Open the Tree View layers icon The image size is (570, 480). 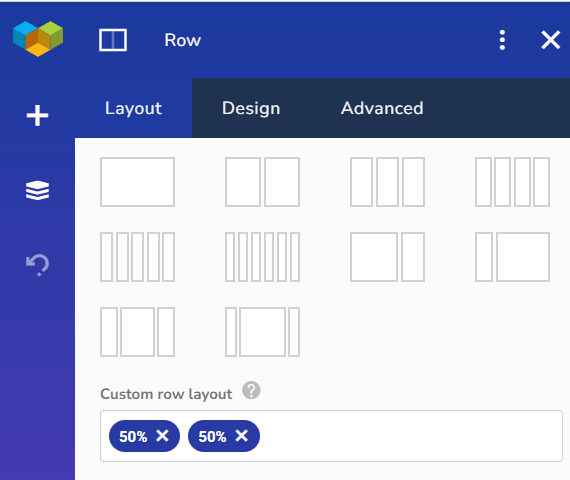coord(37,190)
